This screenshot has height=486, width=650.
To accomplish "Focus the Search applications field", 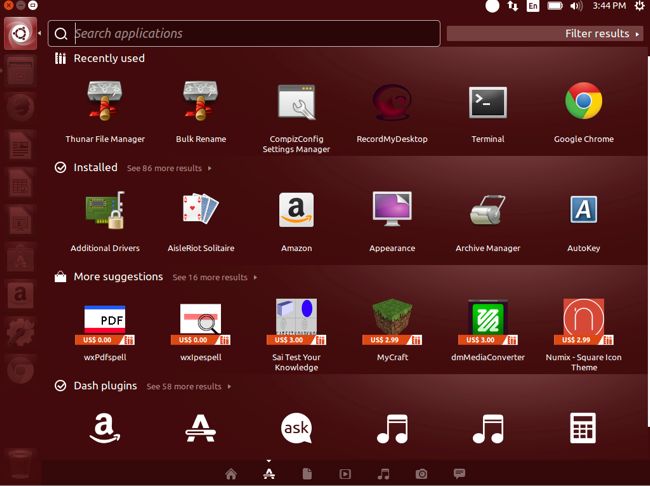I will point(244,34).
